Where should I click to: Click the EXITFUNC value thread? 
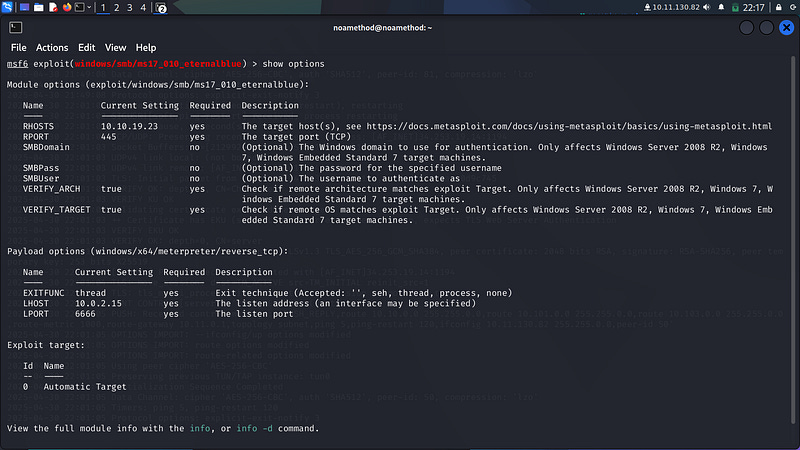[90, 293]
